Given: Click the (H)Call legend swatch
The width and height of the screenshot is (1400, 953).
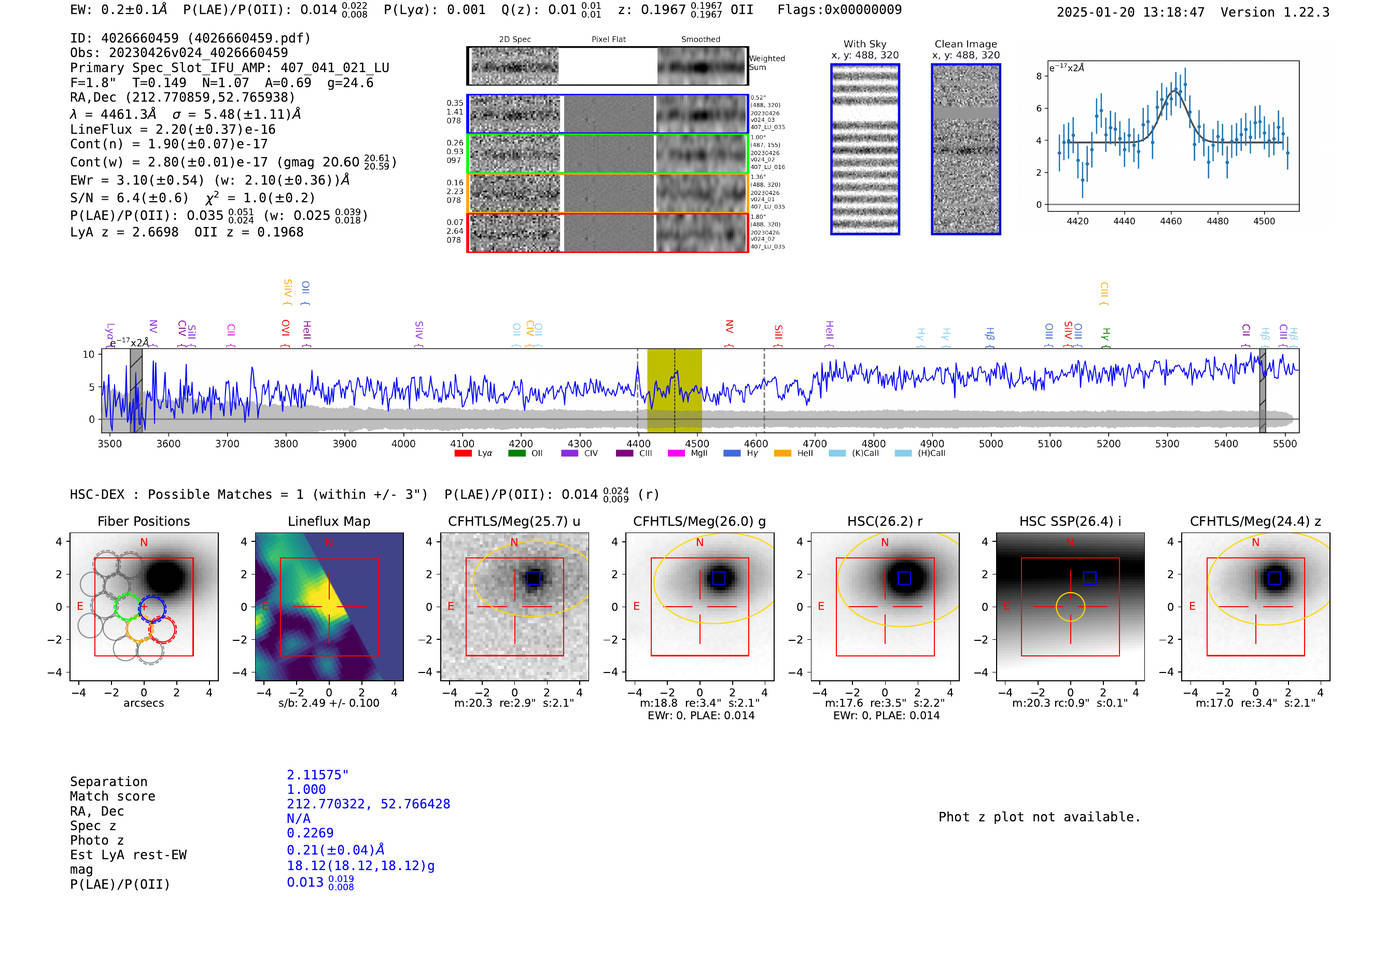Looking at the screenshot, I should [x=903, y=453].
